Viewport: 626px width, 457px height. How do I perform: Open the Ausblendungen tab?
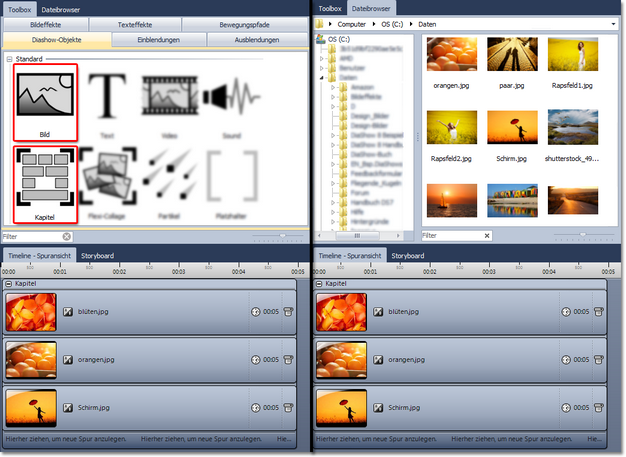[257, 40]
